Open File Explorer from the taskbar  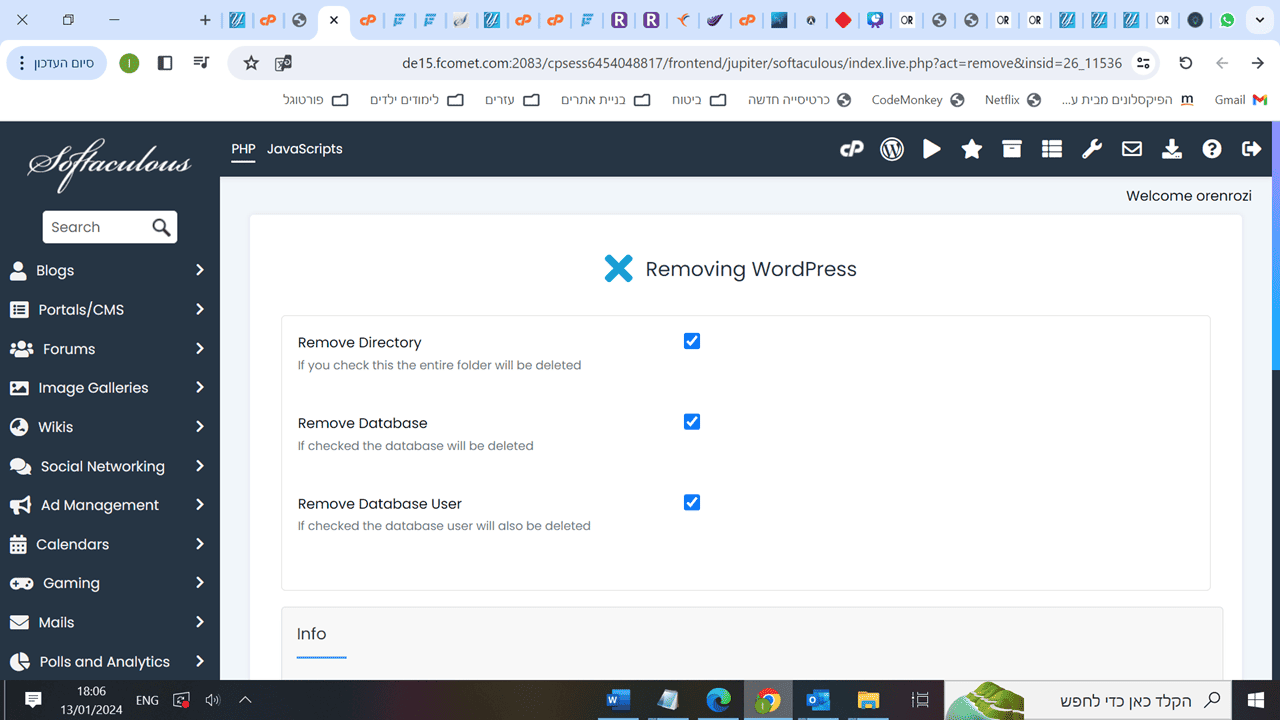click(868, 700)
